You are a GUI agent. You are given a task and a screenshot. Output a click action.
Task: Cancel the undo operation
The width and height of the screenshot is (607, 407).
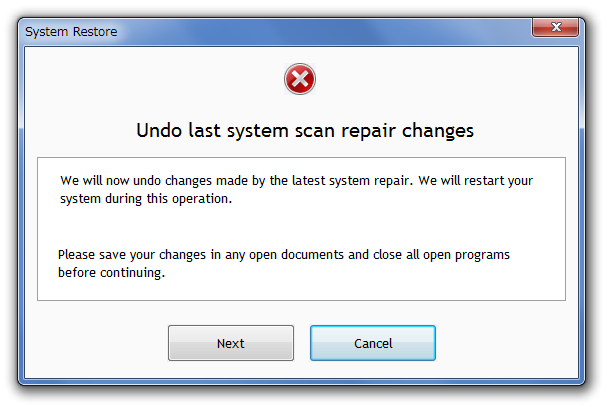pyautogui.click(x=373, y=343)
